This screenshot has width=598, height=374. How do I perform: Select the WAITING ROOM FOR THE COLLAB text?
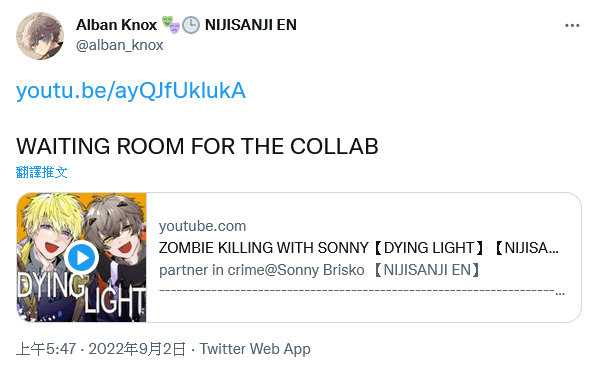(197, 146)
